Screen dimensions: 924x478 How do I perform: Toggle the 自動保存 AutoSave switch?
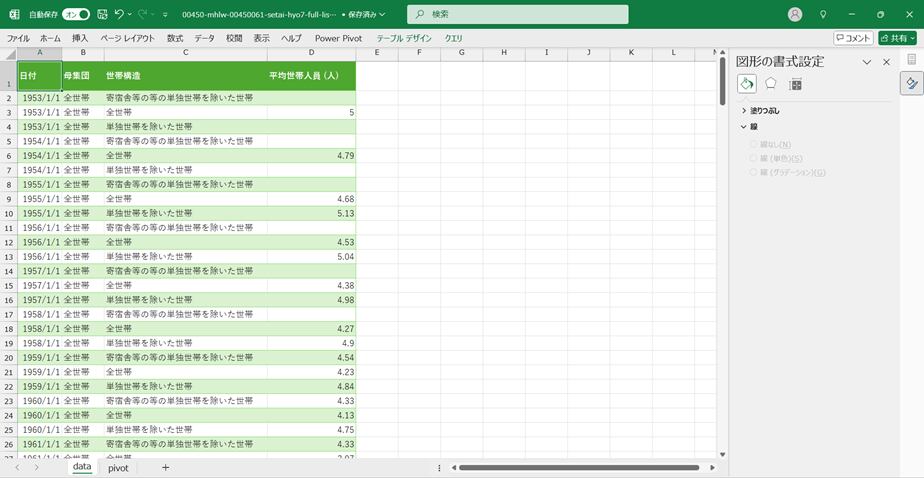pos(76,15)
